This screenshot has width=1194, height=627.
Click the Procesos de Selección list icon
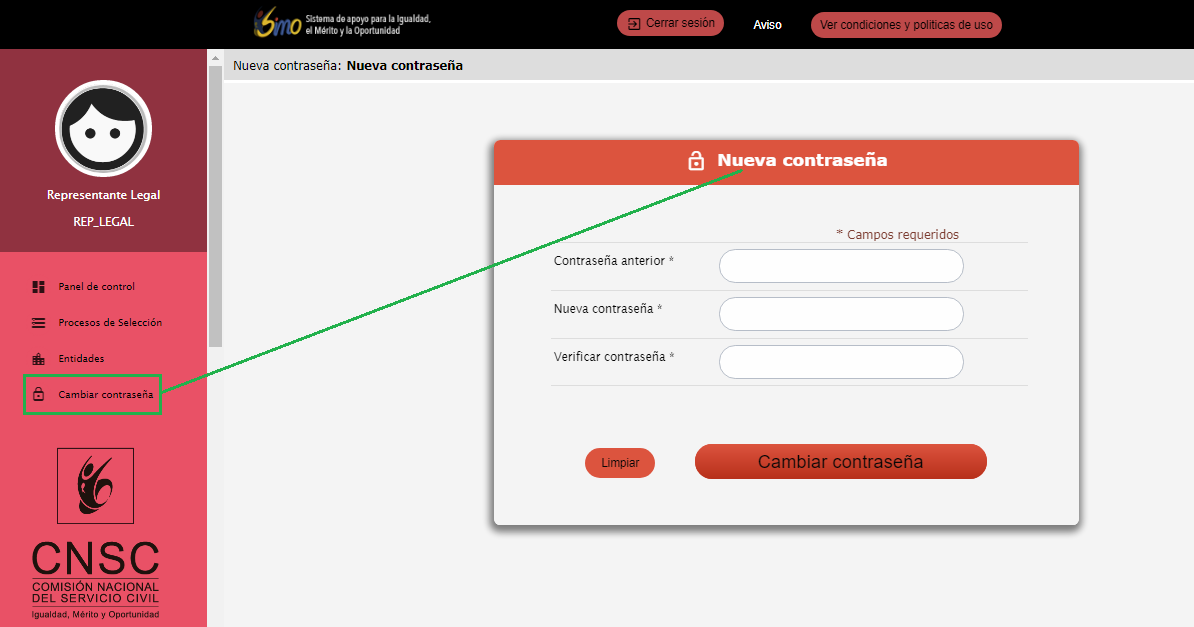[39, 323]
